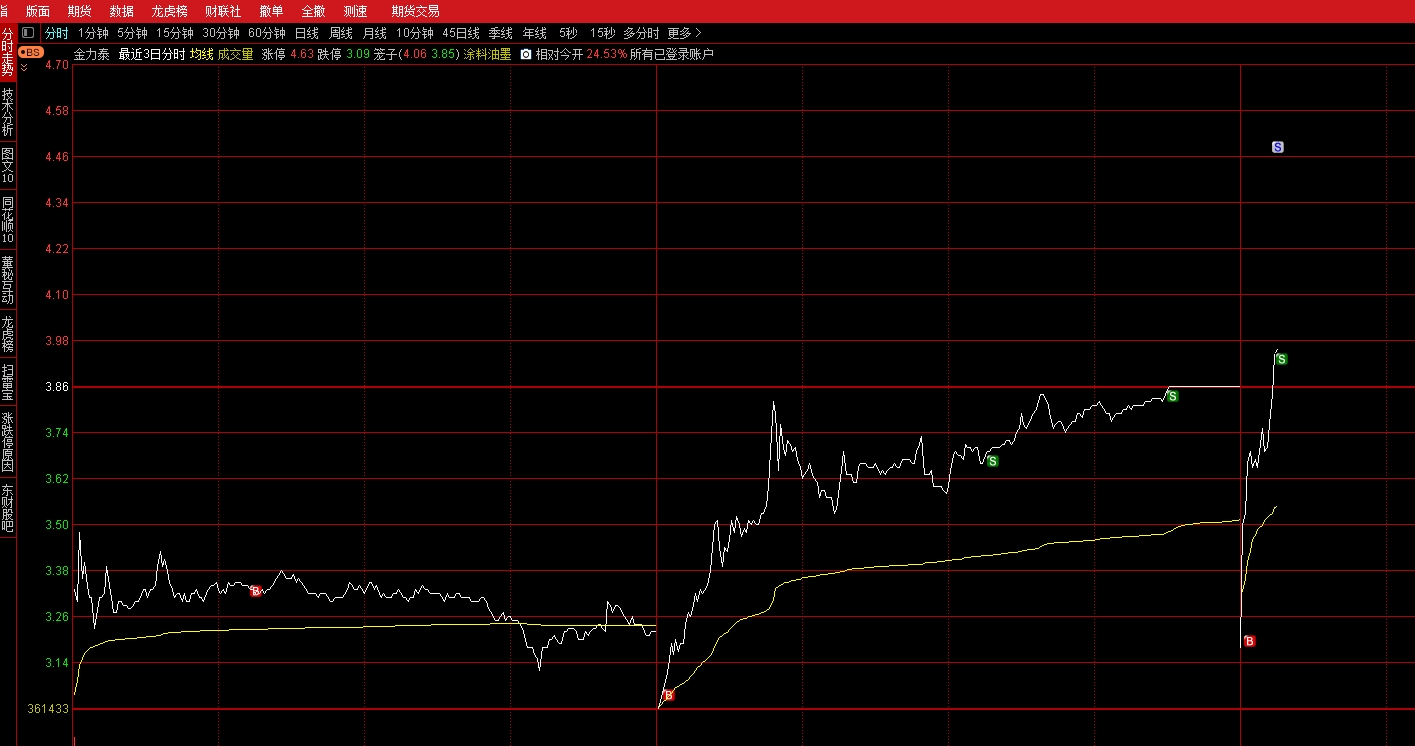
Task: Open the 财联社 menu
Action: click(x=223, y=11)
